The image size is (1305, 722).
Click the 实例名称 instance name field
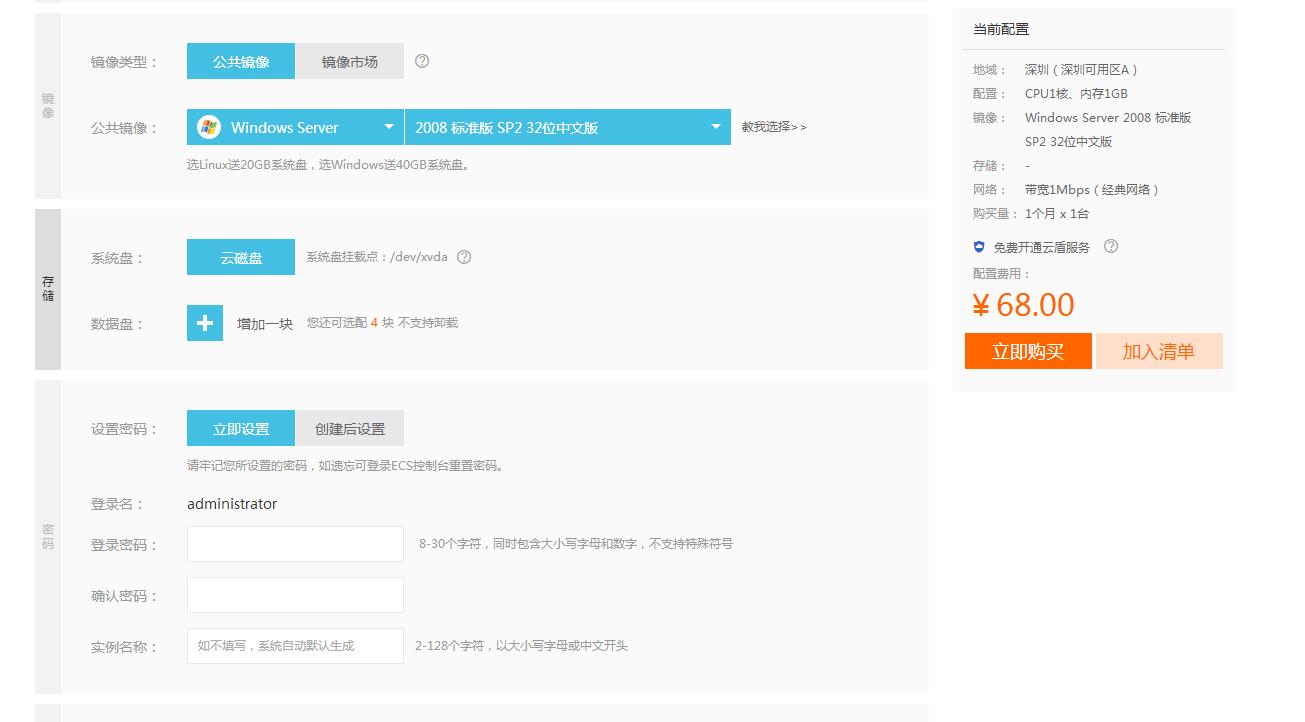[x=294, y=645]
